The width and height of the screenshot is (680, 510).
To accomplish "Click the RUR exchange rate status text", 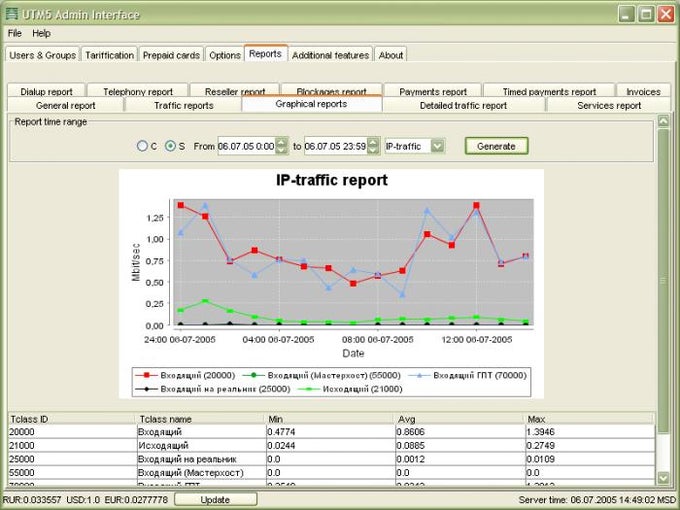I will [x=32, y=500].
